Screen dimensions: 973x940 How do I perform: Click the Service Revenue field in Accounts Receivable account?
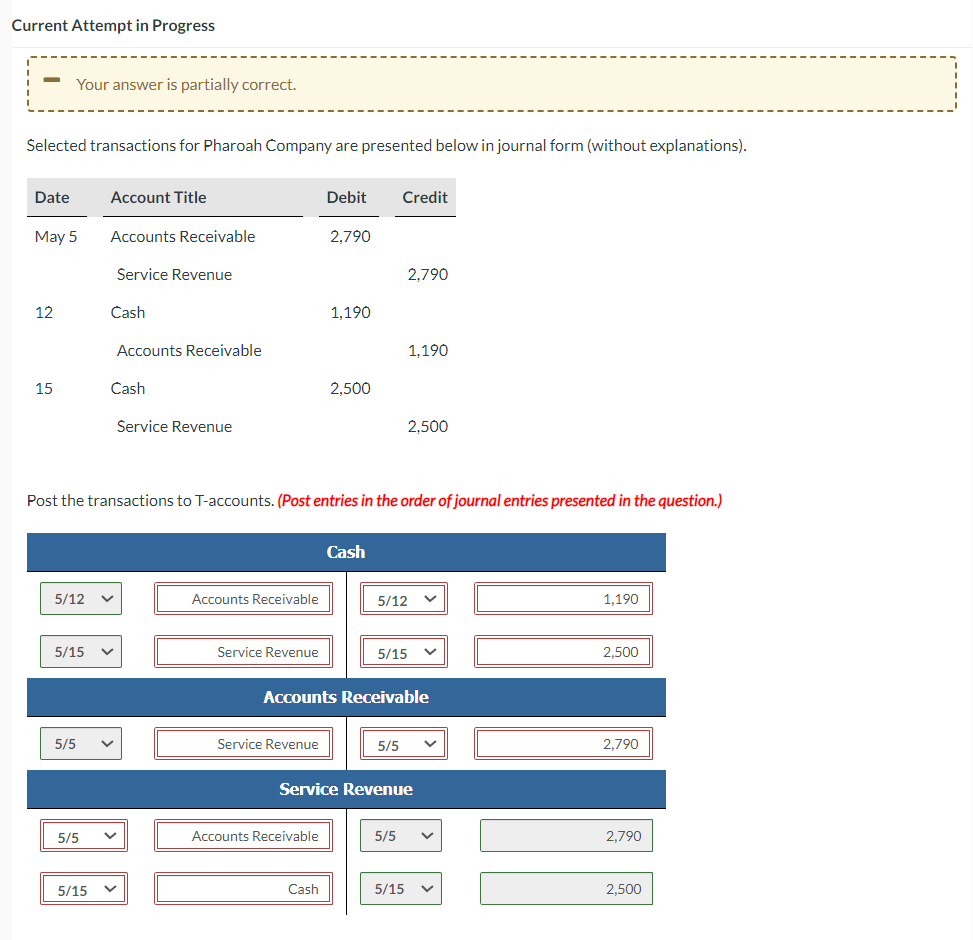[x=243, y=743]
